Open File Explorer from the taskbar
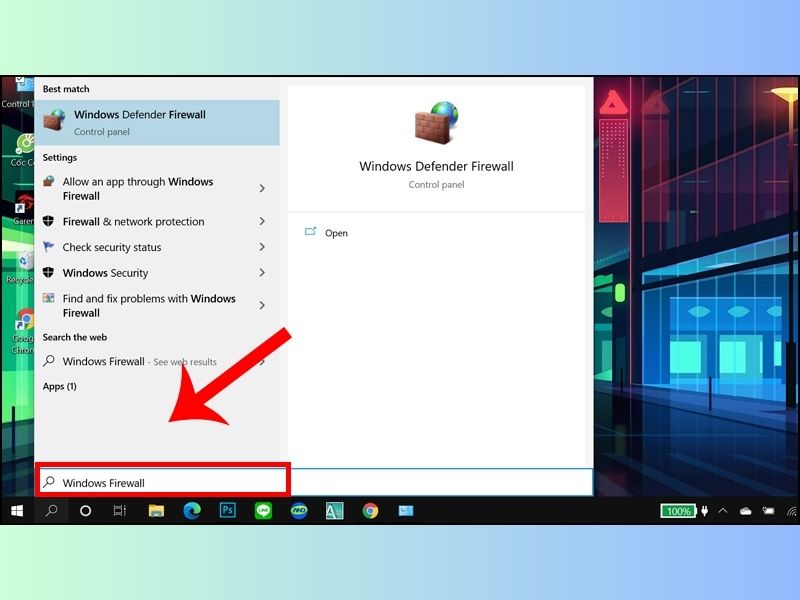 point(156,511)
